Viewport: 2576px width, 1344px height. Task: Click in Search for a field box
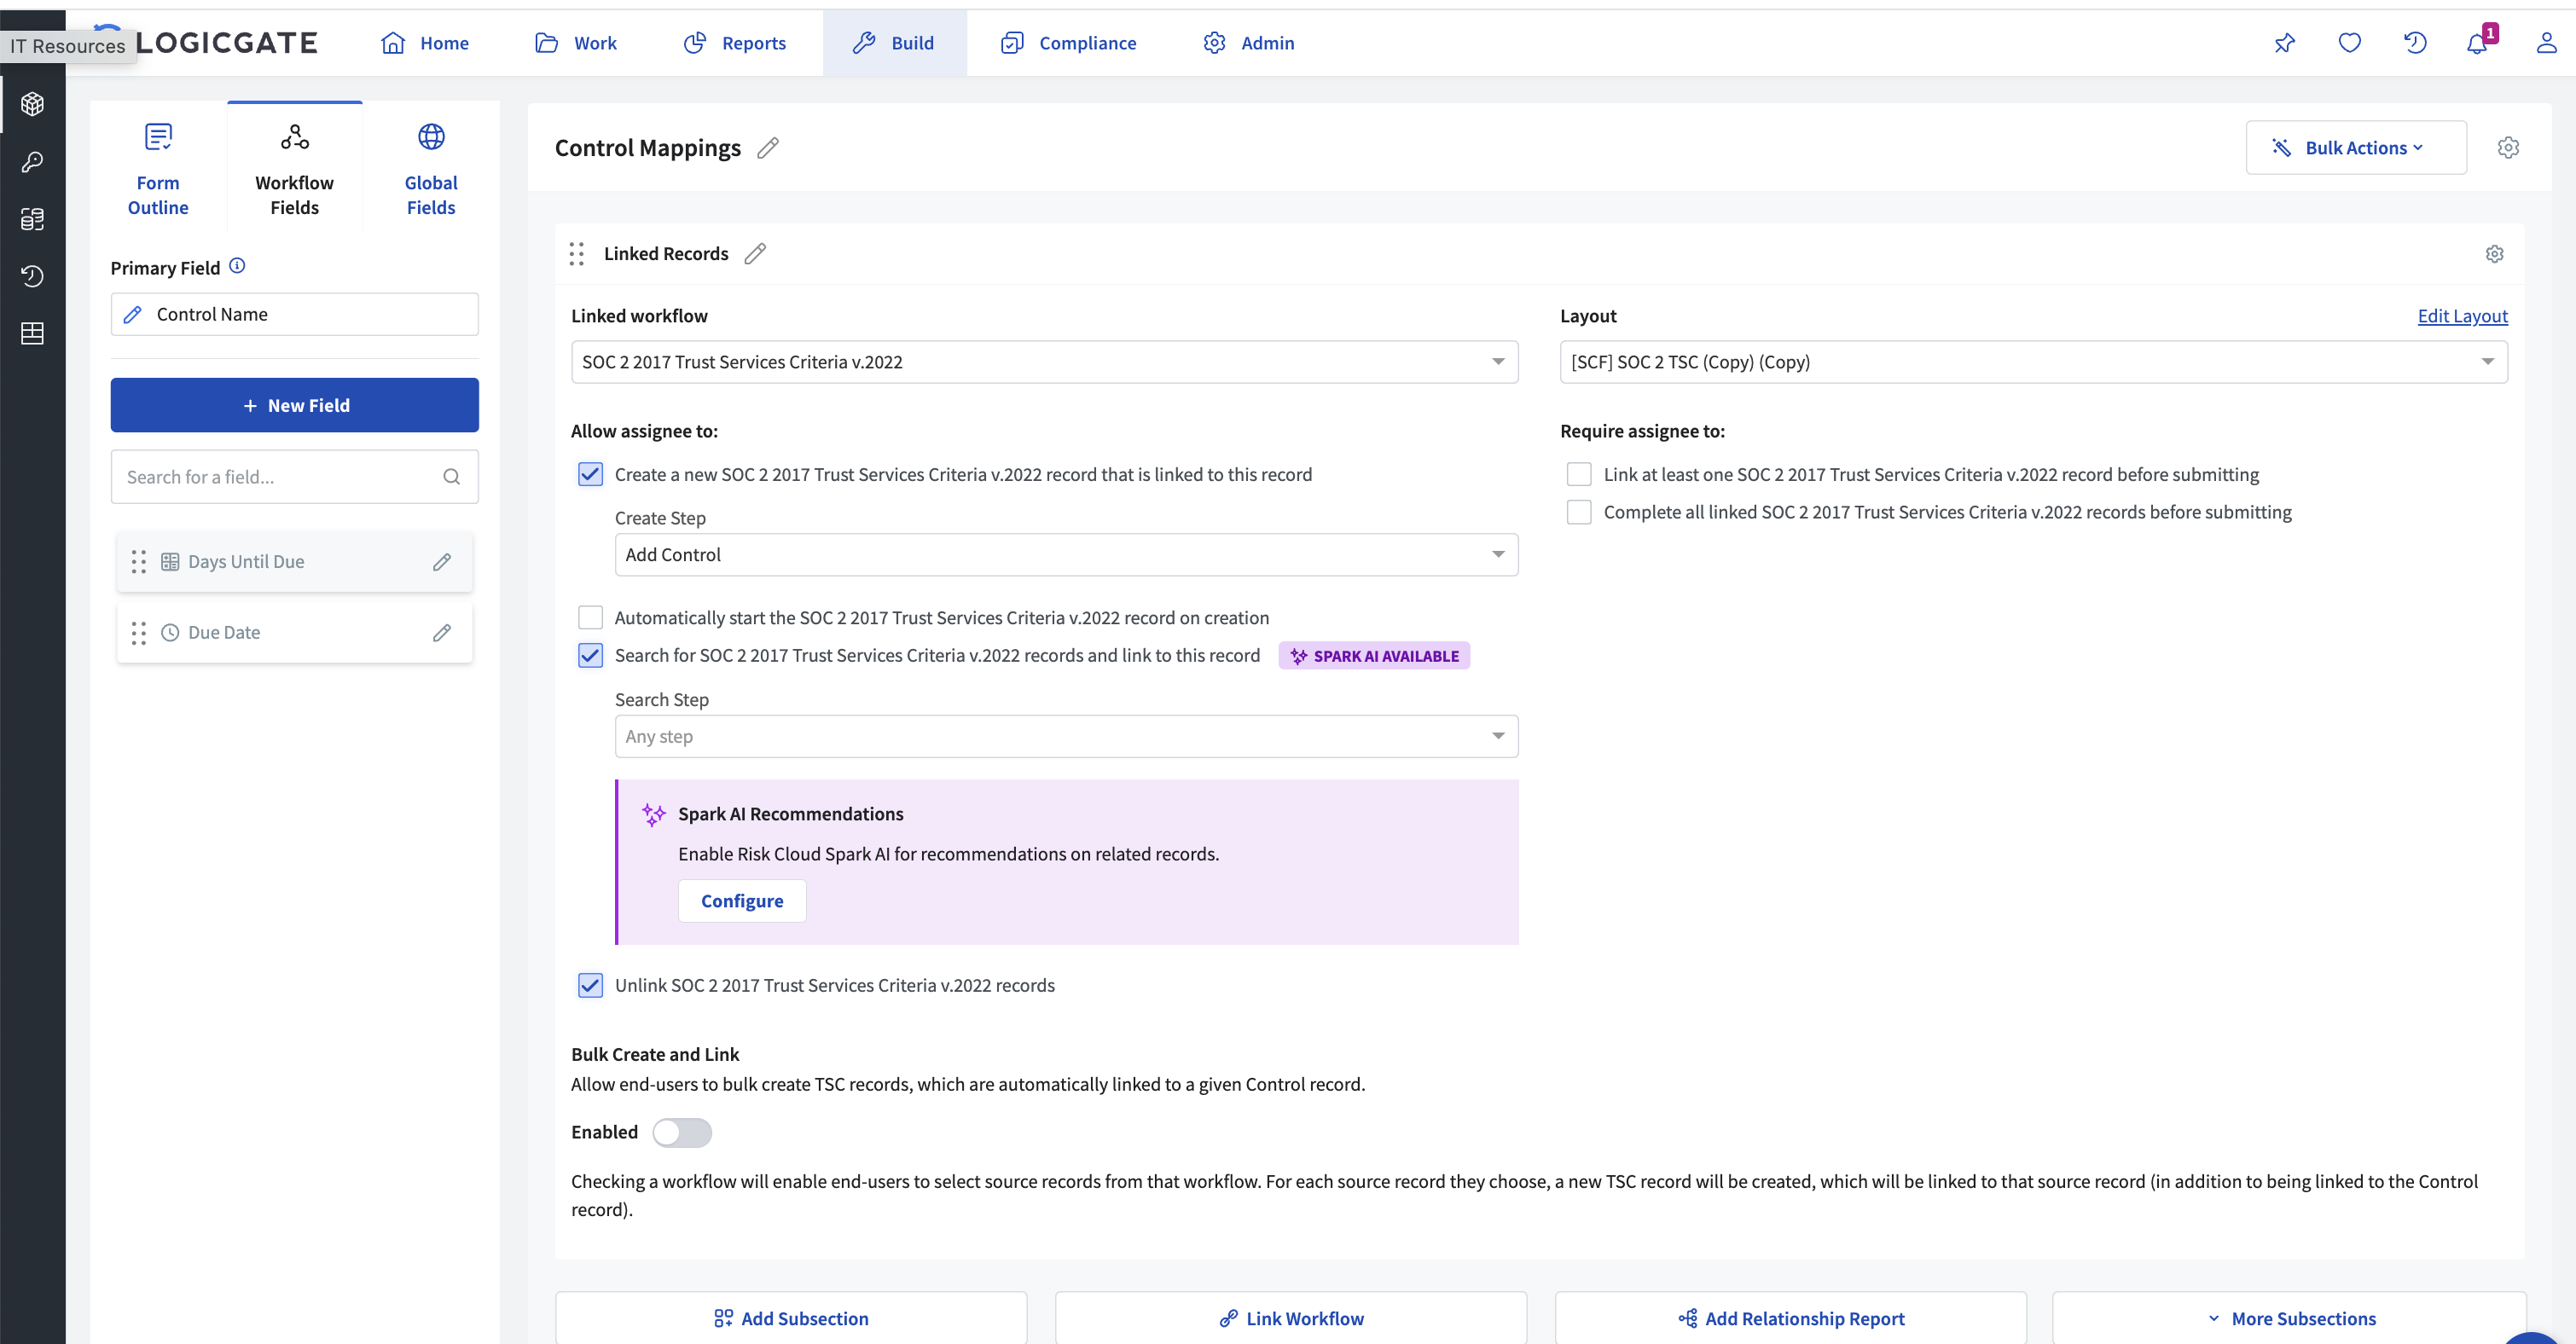coord(280,477)
